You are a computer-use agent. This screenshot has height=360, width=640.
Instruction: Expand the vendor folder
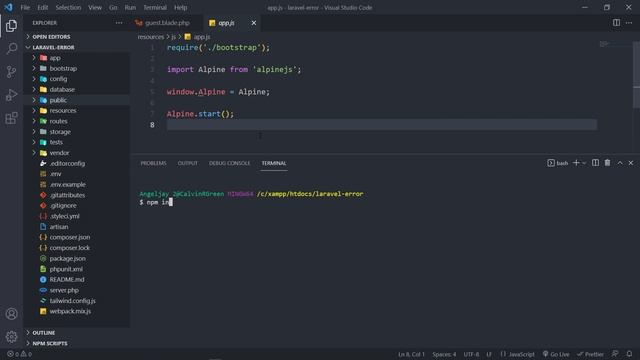(x=77, y=153)
